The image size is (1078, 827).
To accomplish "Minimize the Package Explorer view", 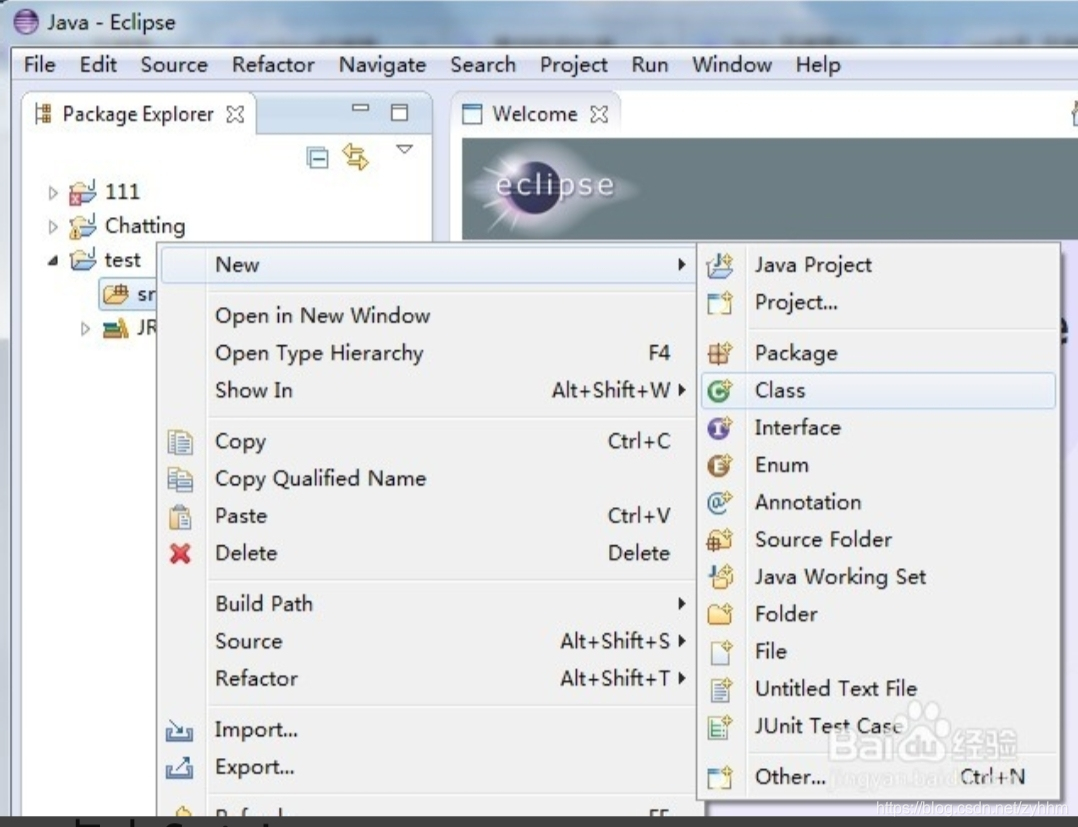I will click(x=360, y=108).
